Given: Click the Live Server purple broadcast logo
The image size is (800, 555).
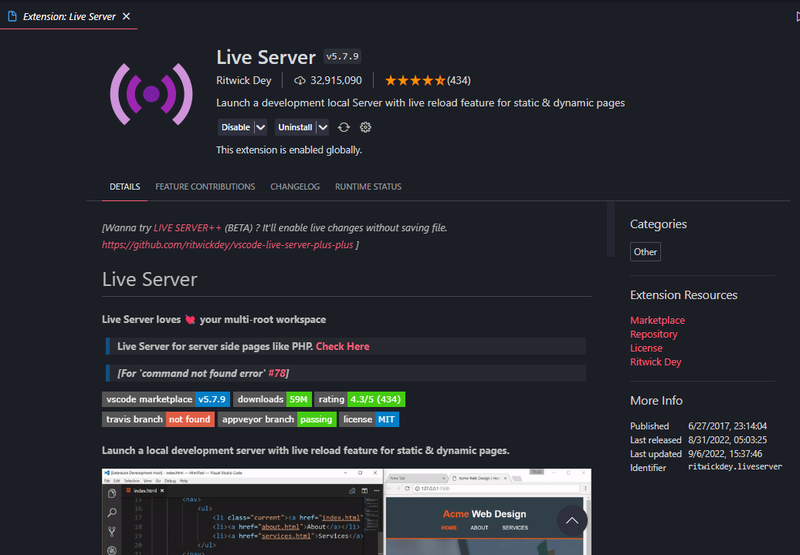Looking at the screenshot, I should (x=152, y=94).
